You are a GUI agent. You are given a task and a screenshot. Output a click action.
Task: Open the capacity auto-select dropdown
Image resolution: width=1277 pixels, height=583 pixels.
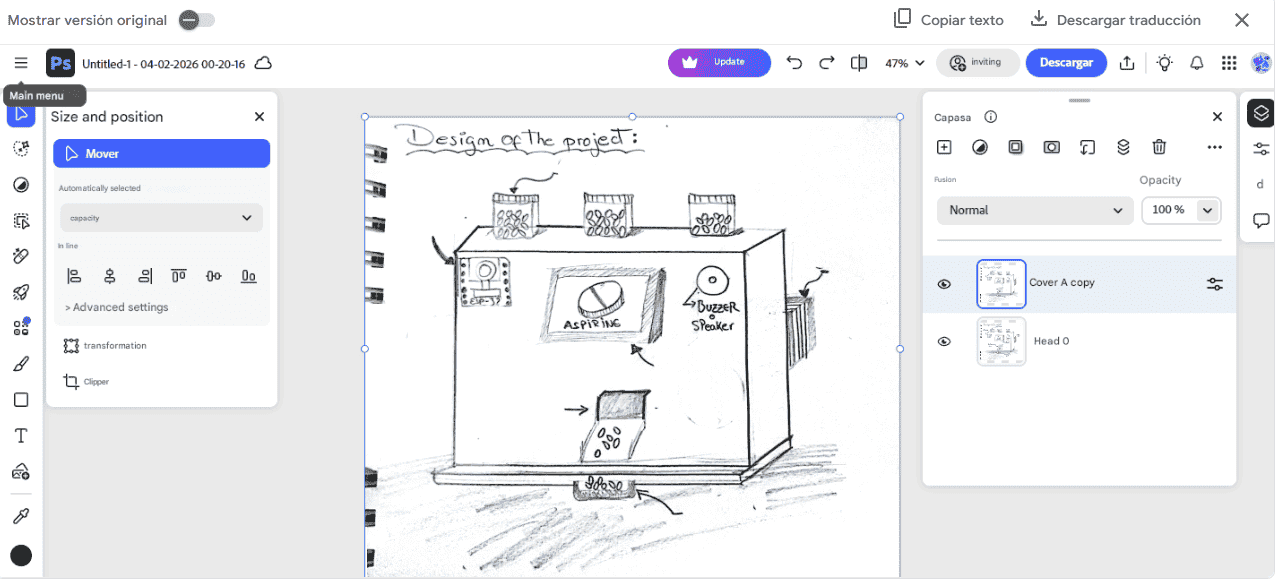point(161,218)
